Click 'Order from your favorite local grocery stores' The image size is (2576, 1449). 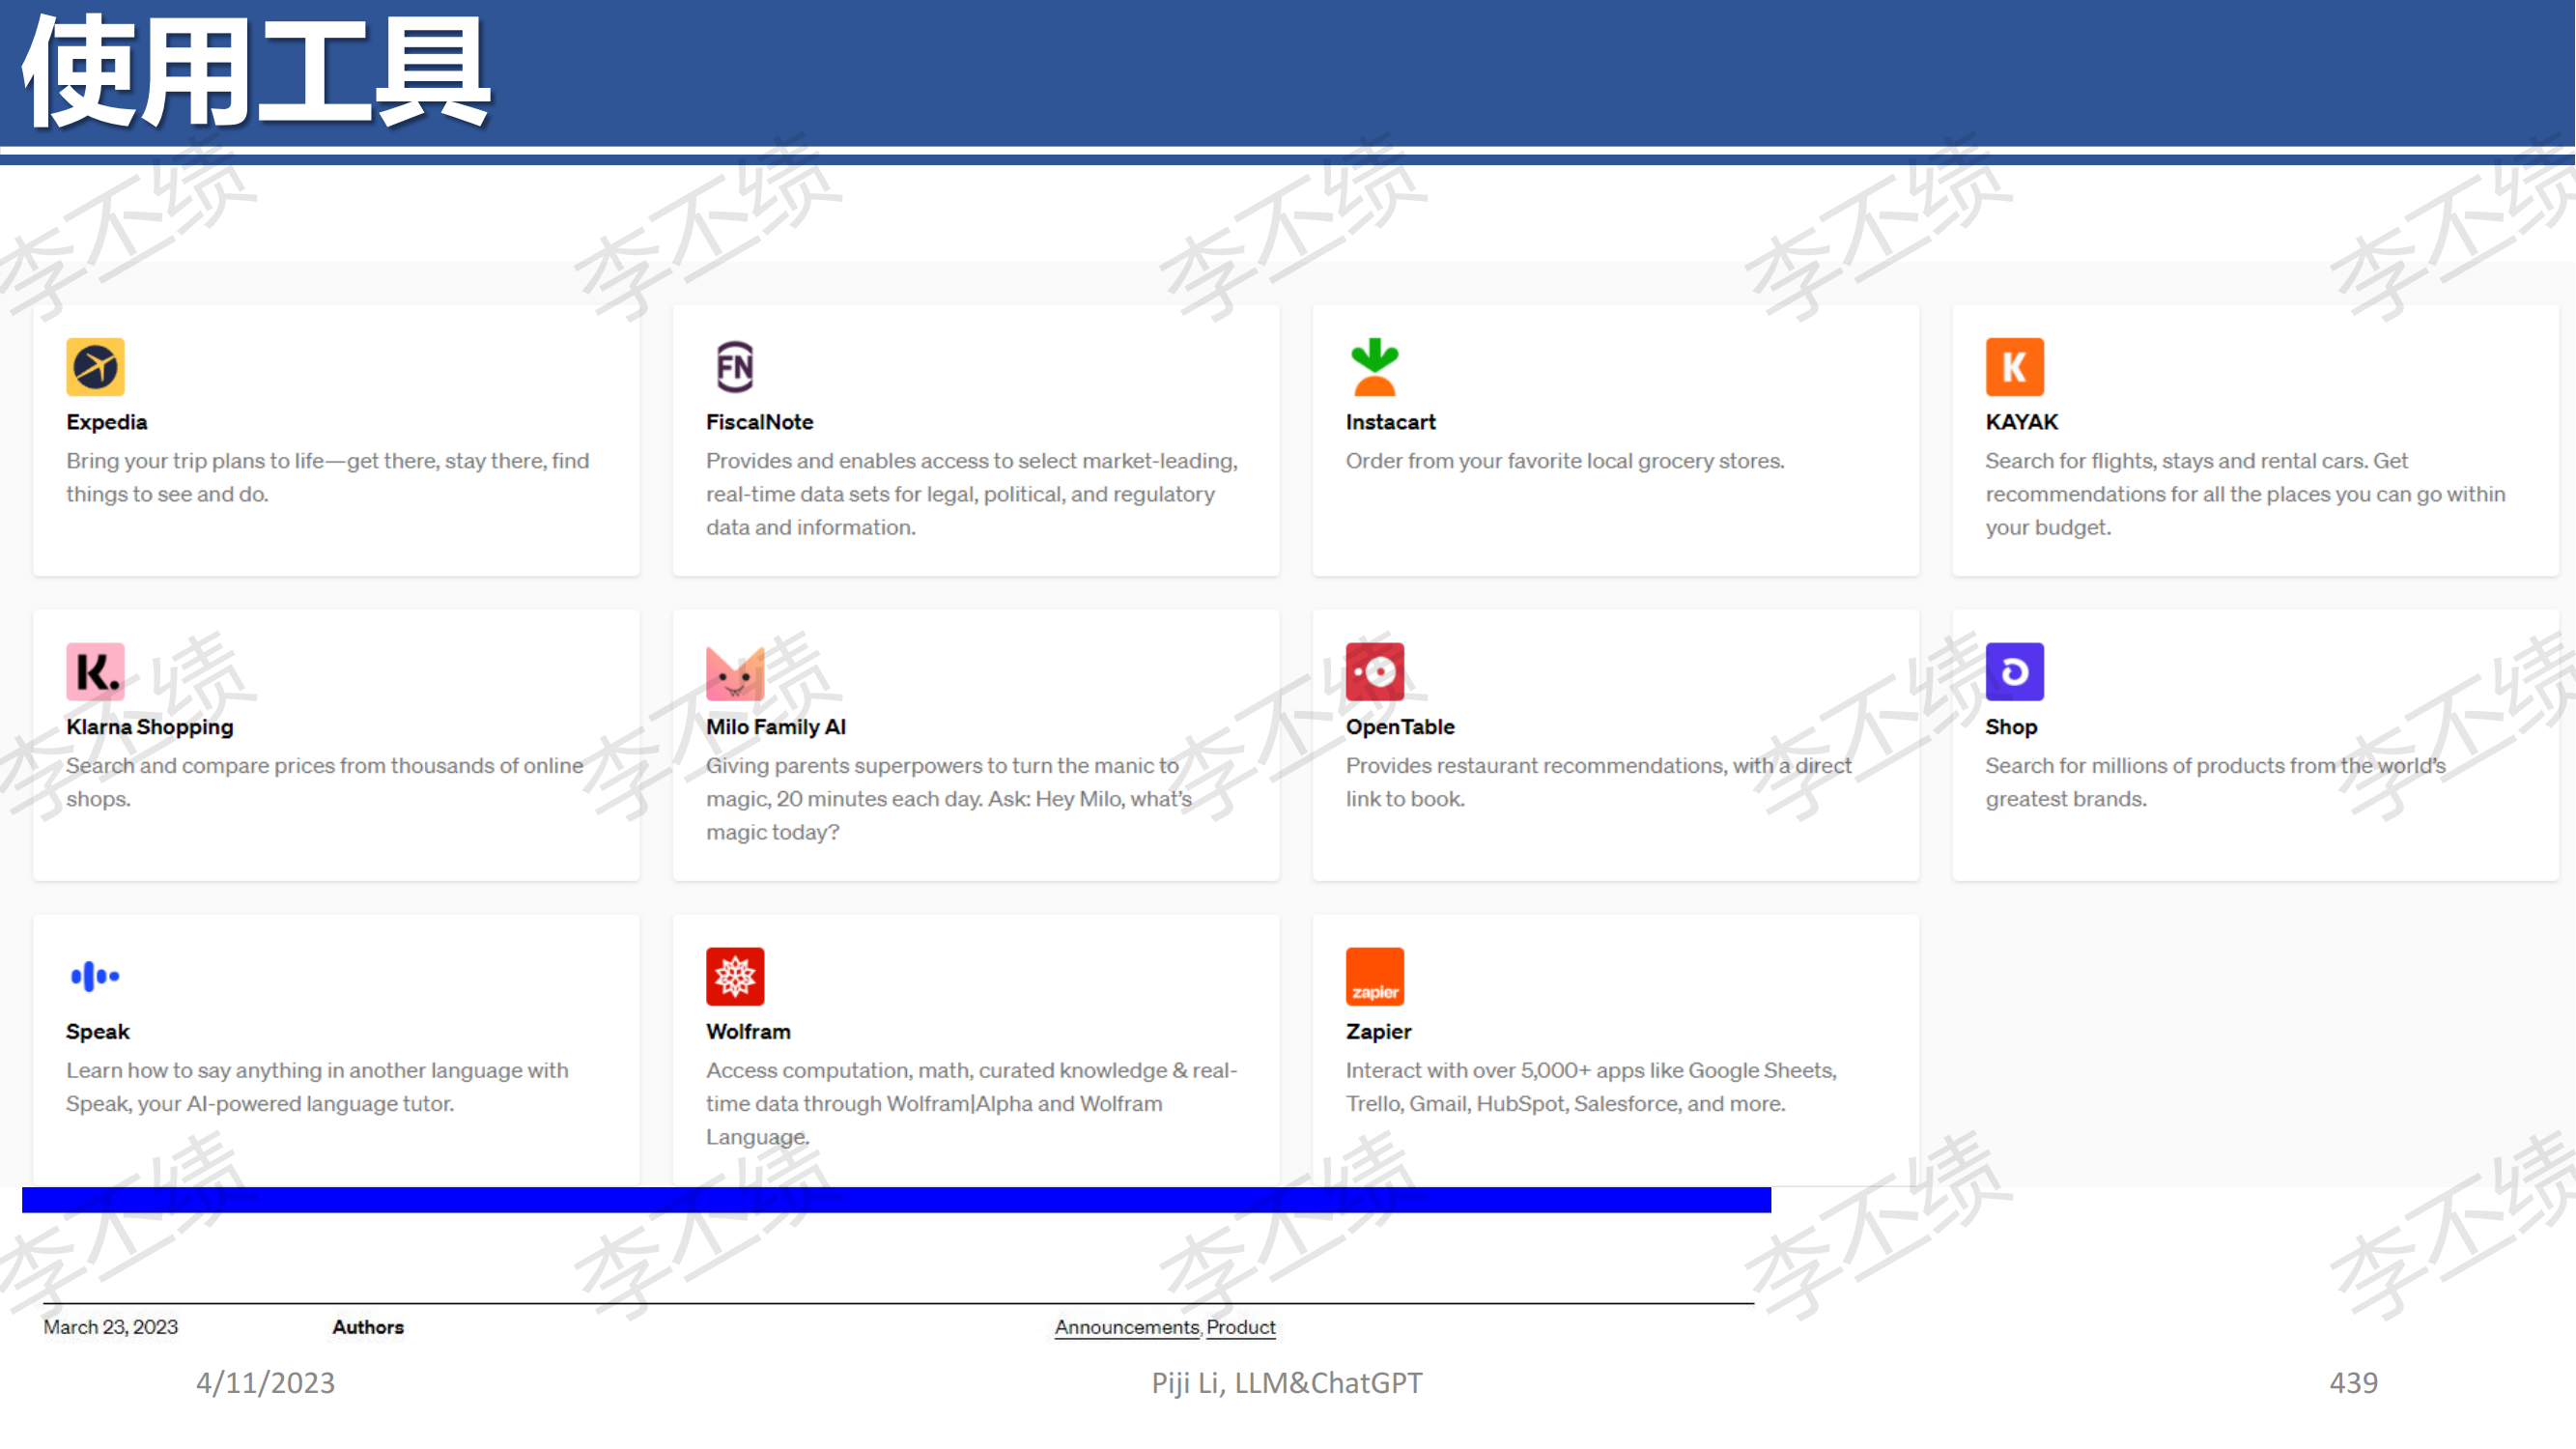(1564, 461)
